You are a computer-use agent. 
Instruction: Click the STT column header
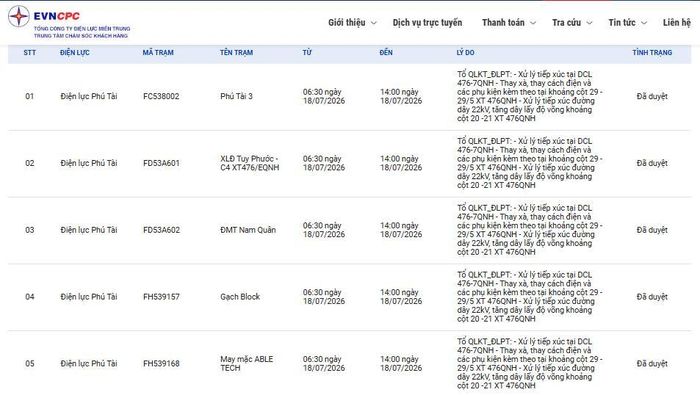pyautogui.click(x=29, y=53)
